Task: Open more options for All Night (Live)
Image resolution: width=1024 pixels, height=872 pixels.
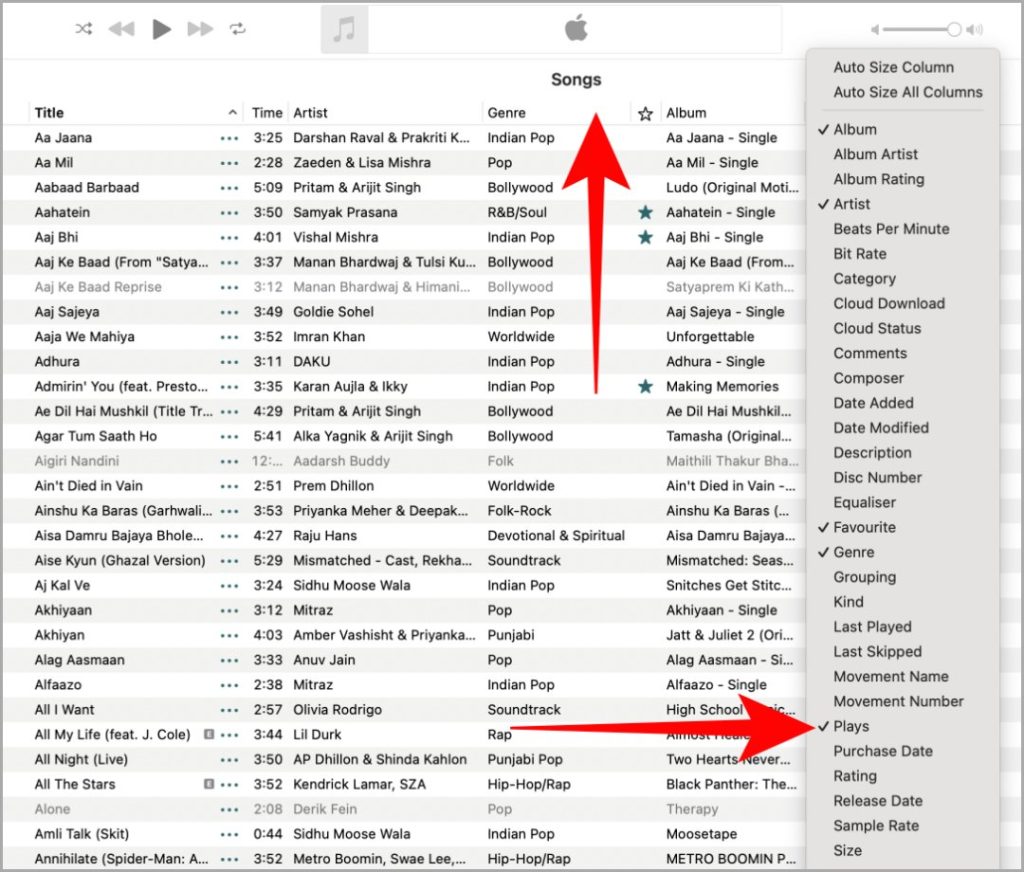Action: tap(229, 760)
